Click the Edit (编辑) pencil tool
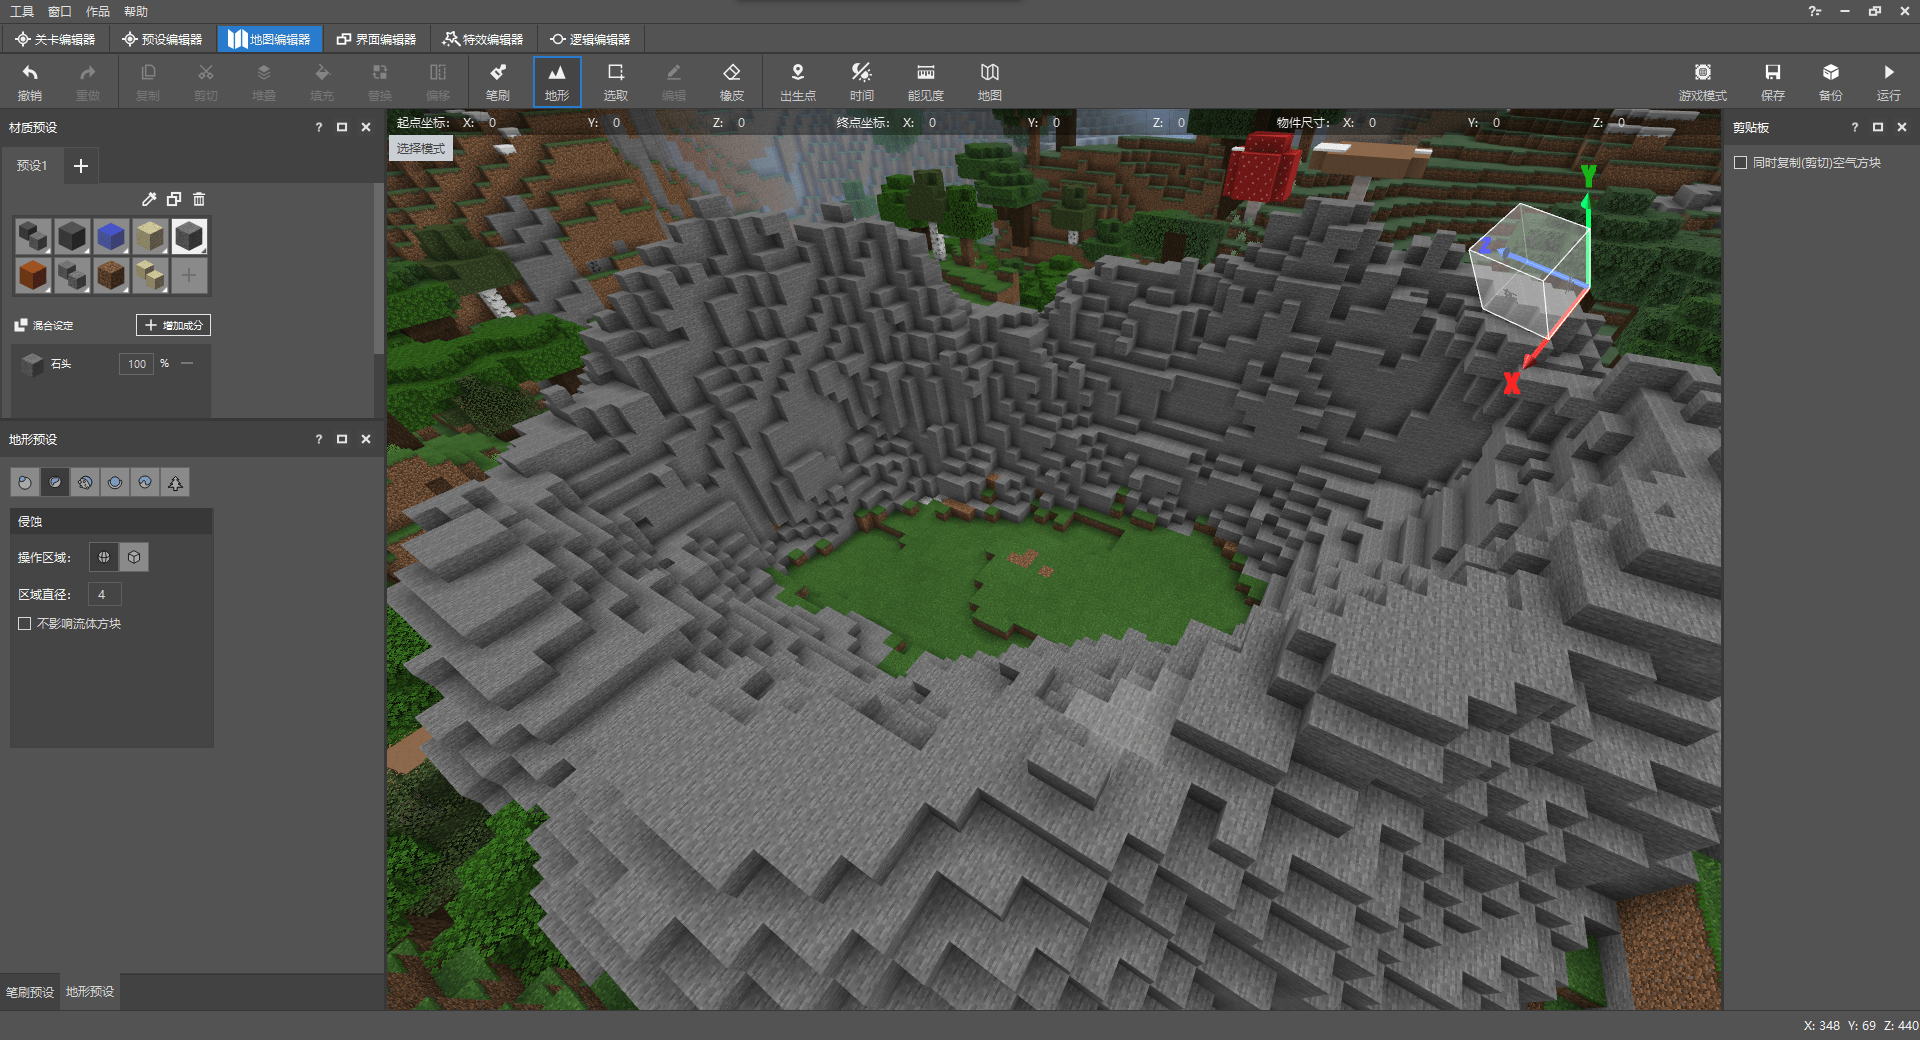The image size is (1920, 1040). [674, 81]
